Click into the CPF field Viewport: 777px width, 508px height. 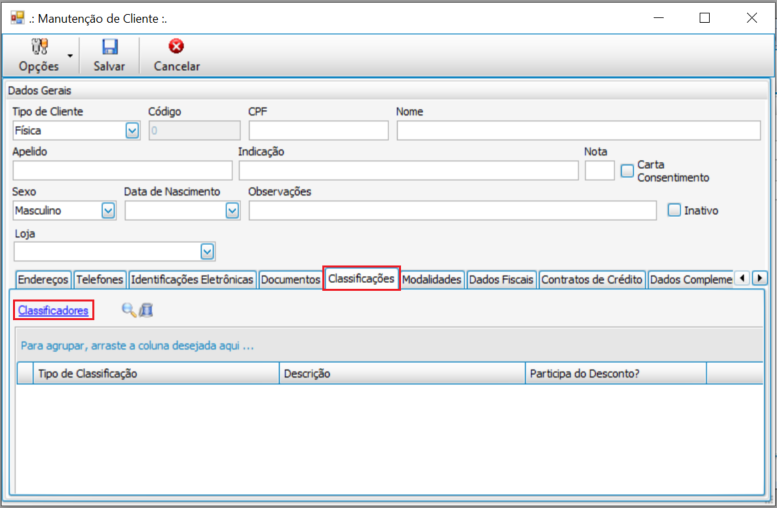point(319,131)
